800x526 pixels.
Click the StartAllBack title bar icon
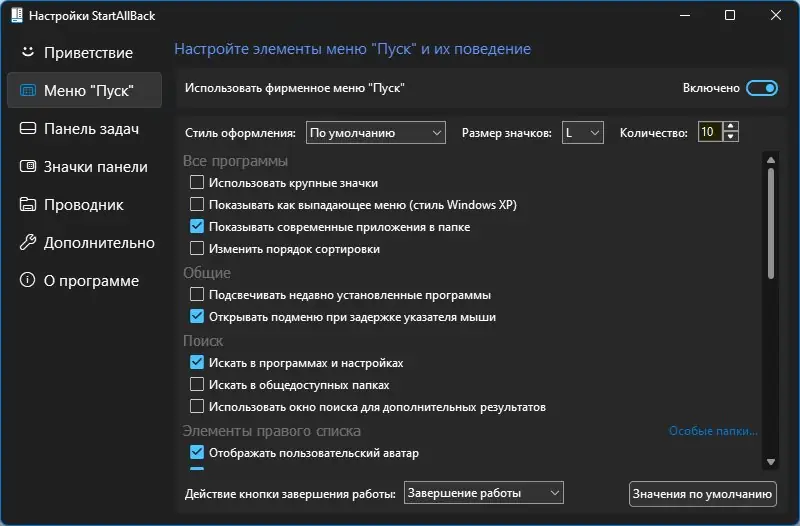coord(16,16)
